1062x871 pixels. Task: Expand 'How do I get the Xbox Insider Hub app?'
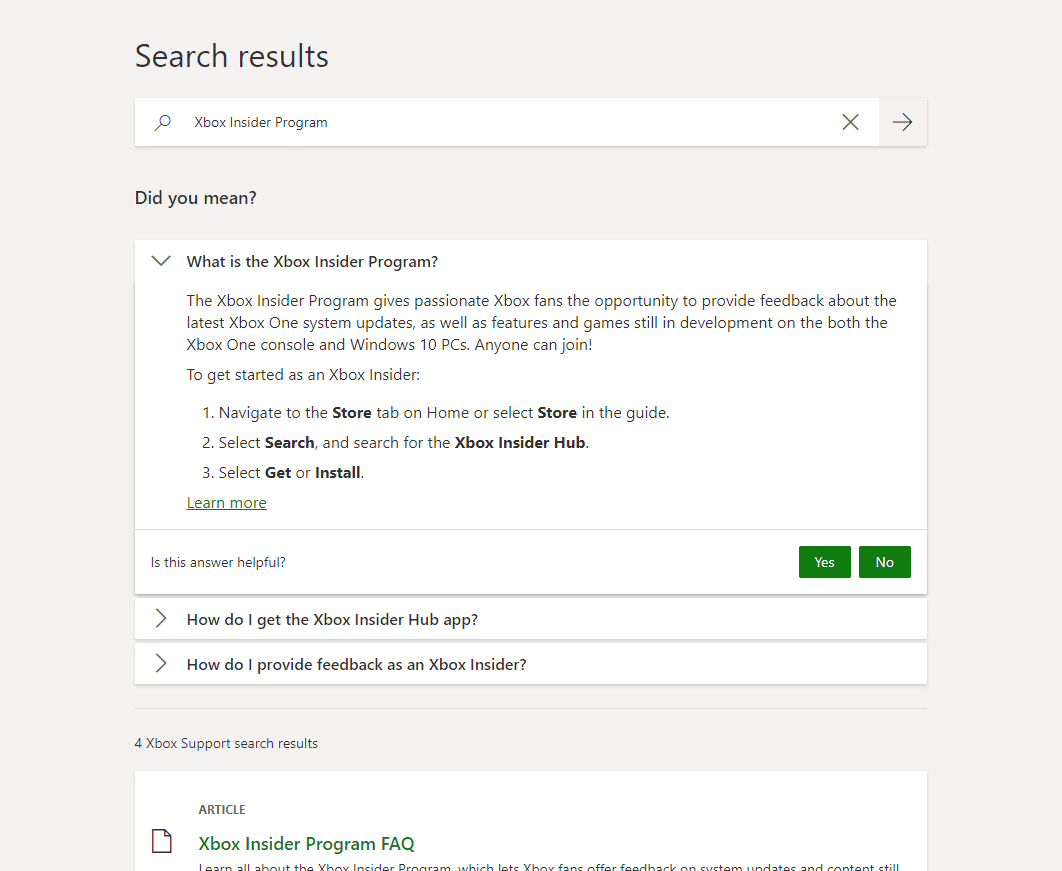point(530,619)
